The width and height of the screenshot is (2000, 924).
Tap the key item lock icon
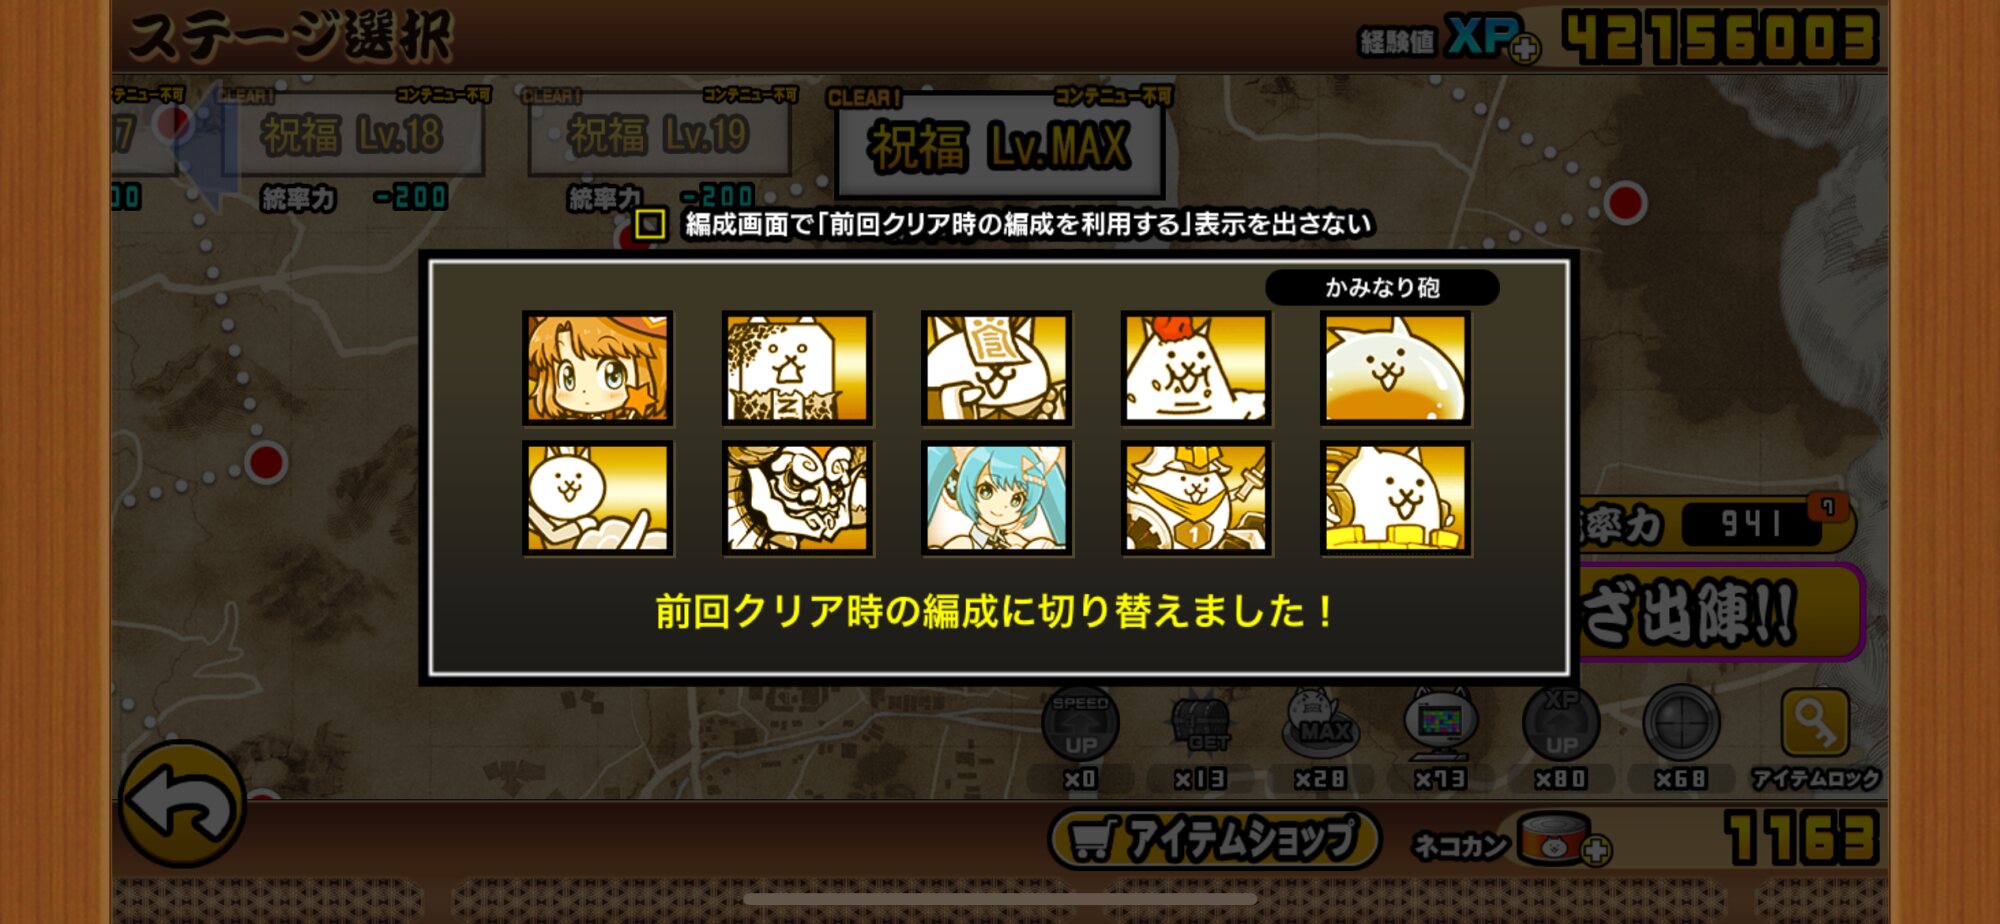(x=1815, y=722)
